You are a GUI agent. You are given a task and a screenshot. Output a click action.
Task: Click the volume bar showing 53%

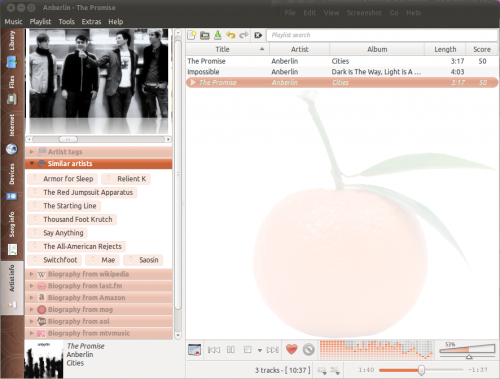(467, 349)
